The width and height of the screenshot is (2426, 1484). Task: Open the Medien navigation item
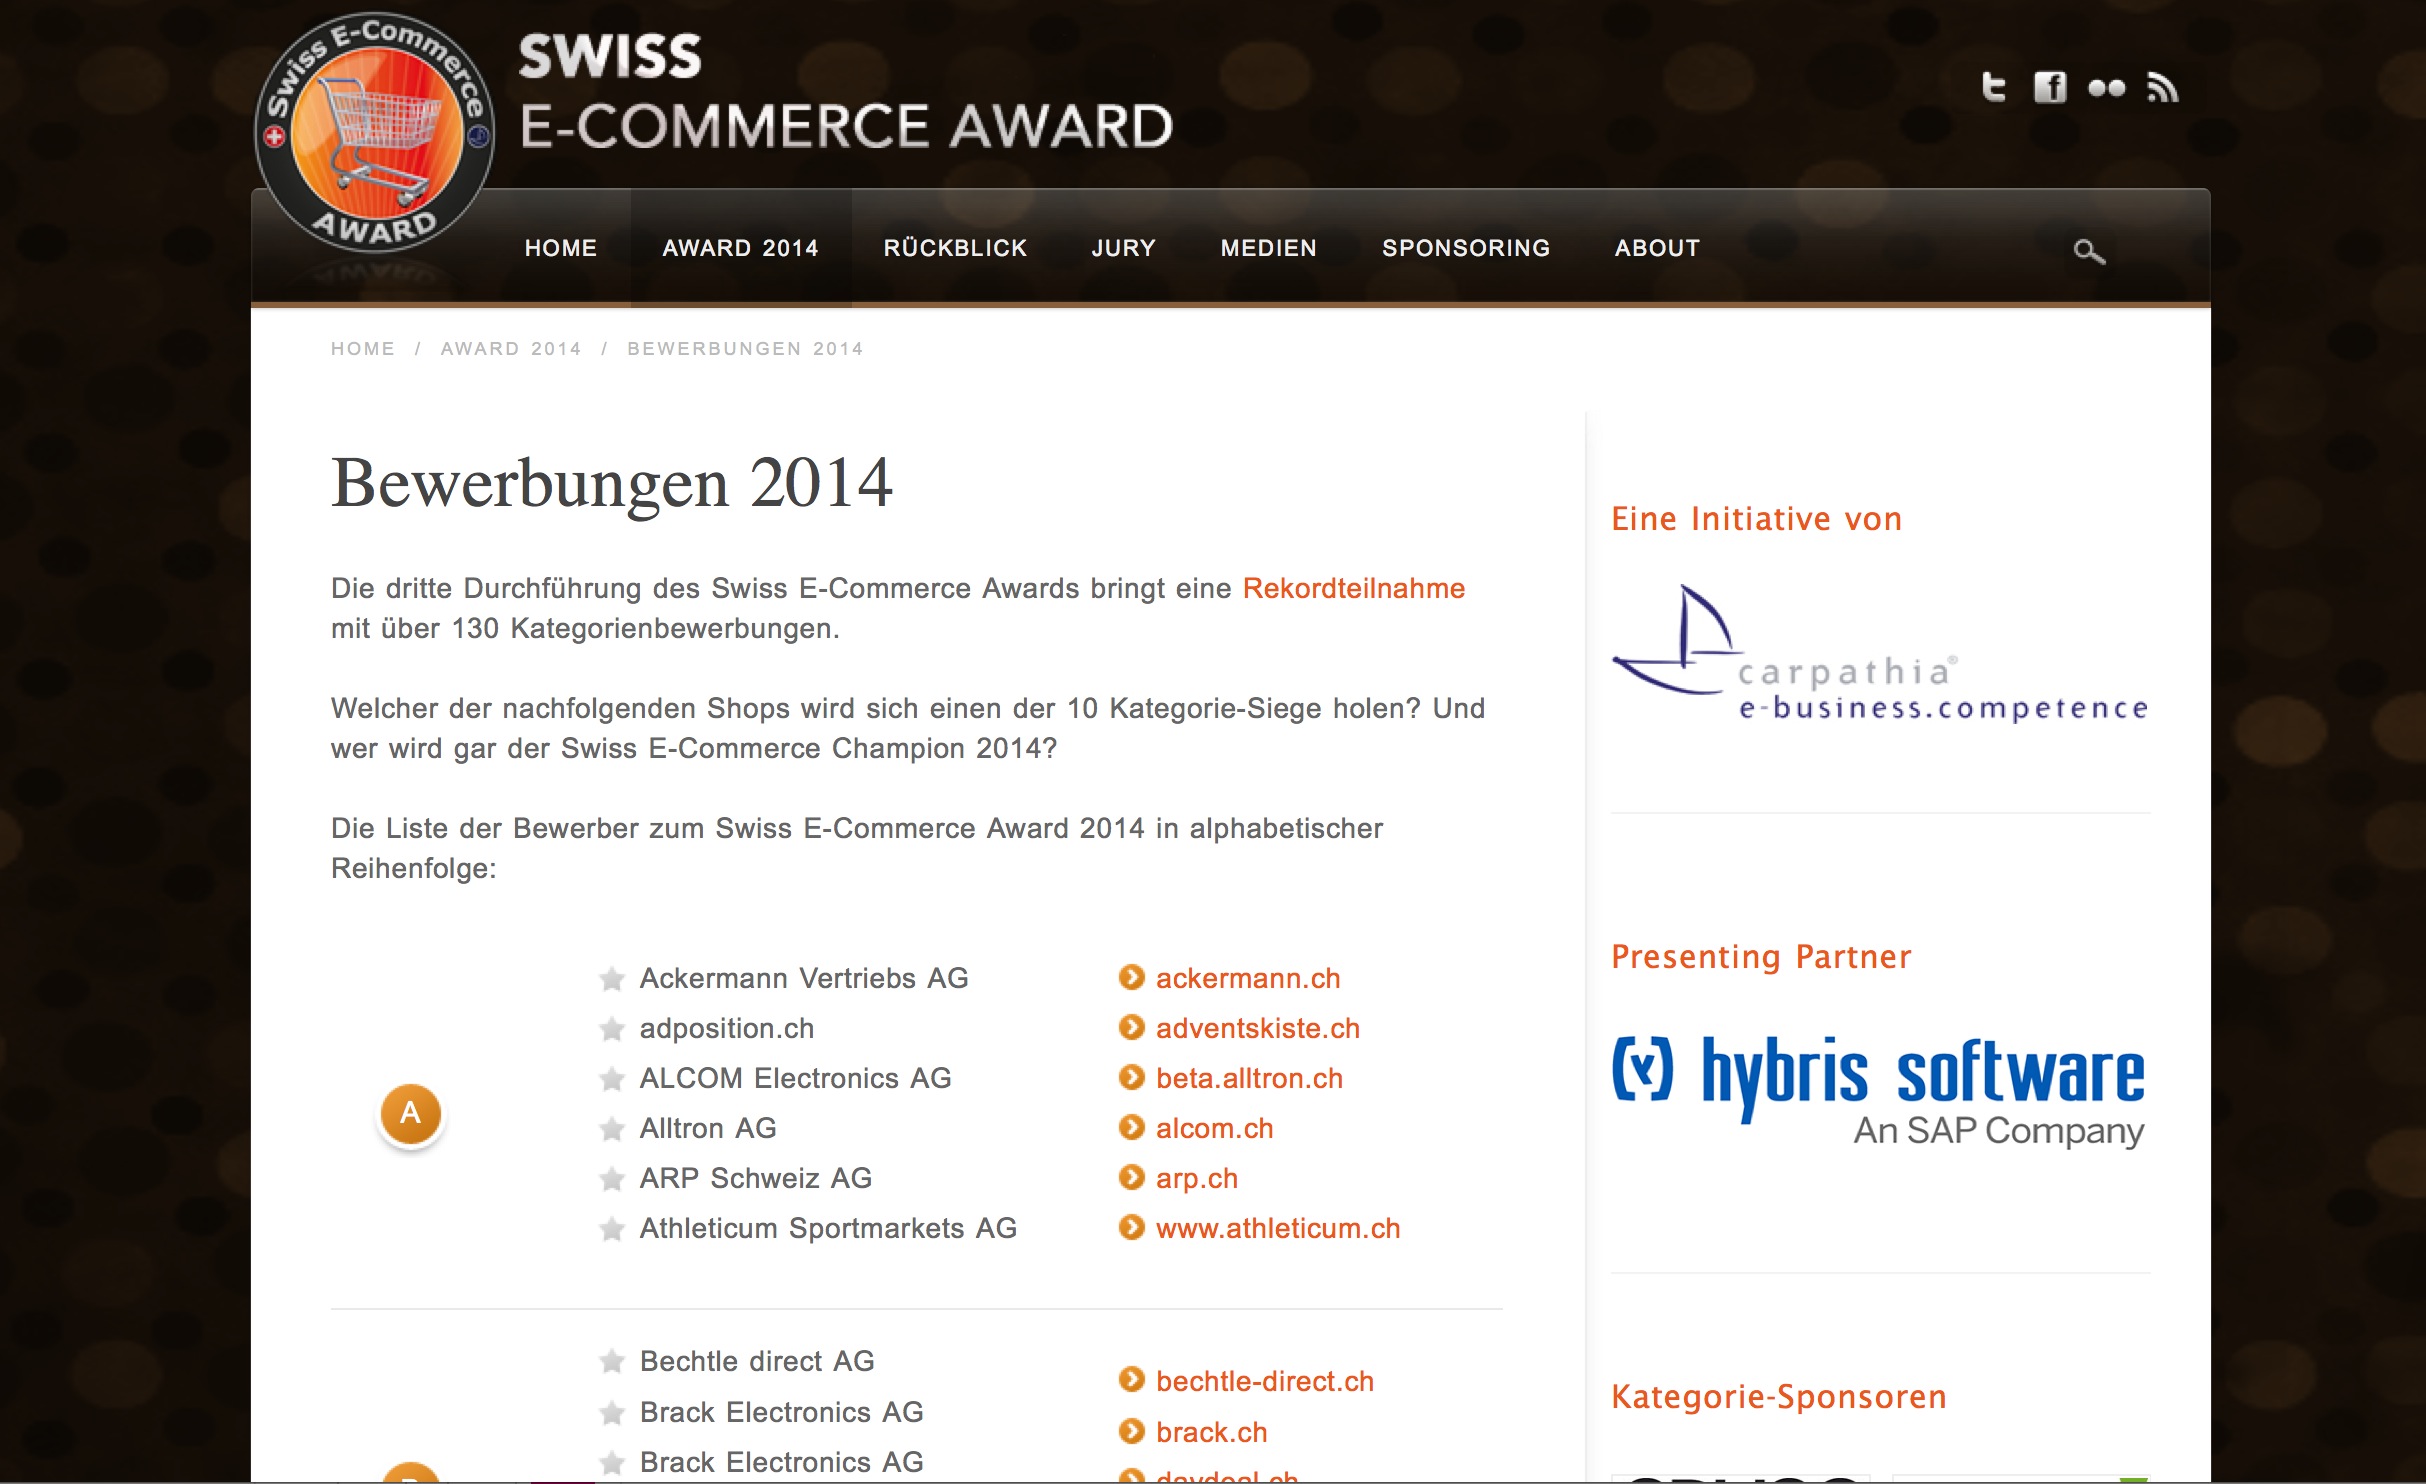point(1268,248)
